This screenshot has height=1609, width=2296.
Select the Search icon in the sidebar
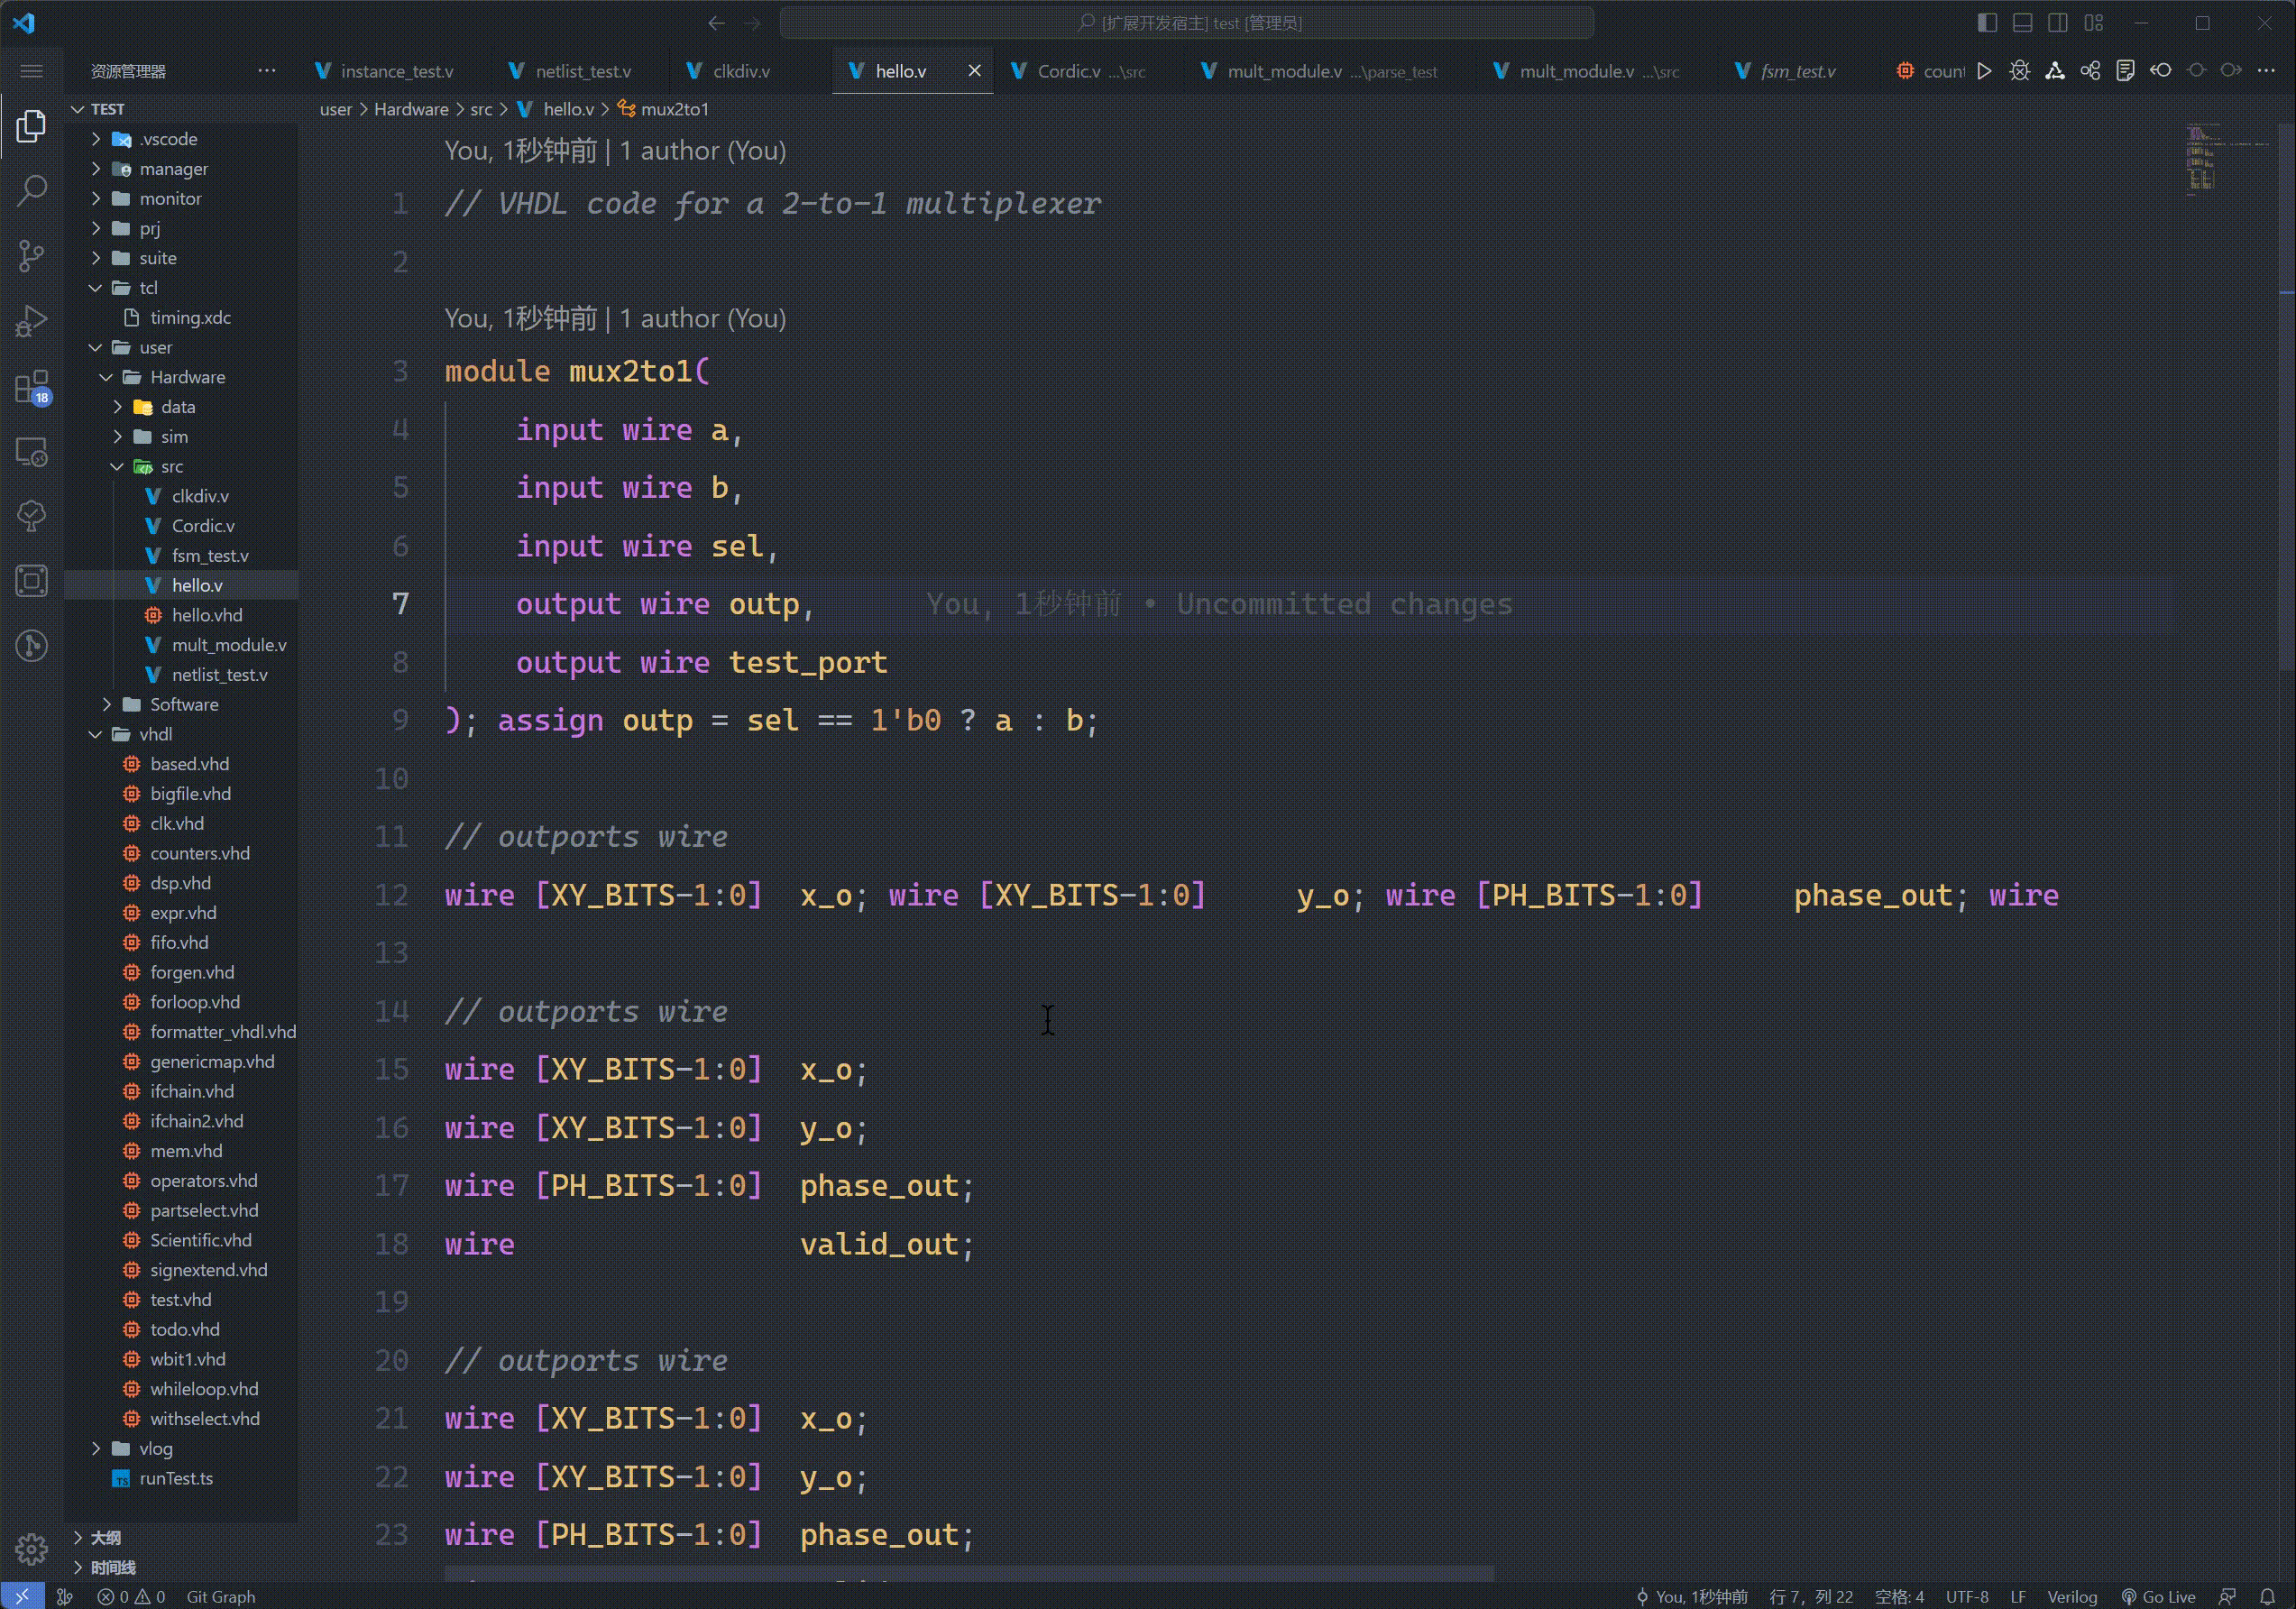point(31,189)
